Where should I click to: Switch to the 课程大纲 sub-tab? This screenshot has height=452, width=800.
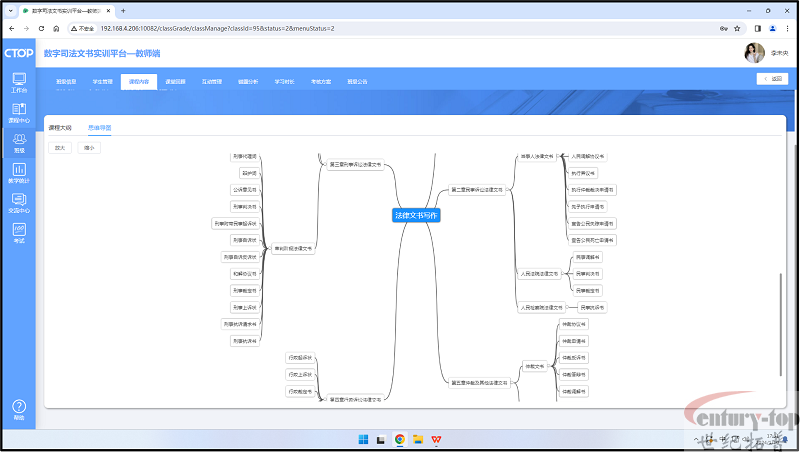(x=60, y=128)
